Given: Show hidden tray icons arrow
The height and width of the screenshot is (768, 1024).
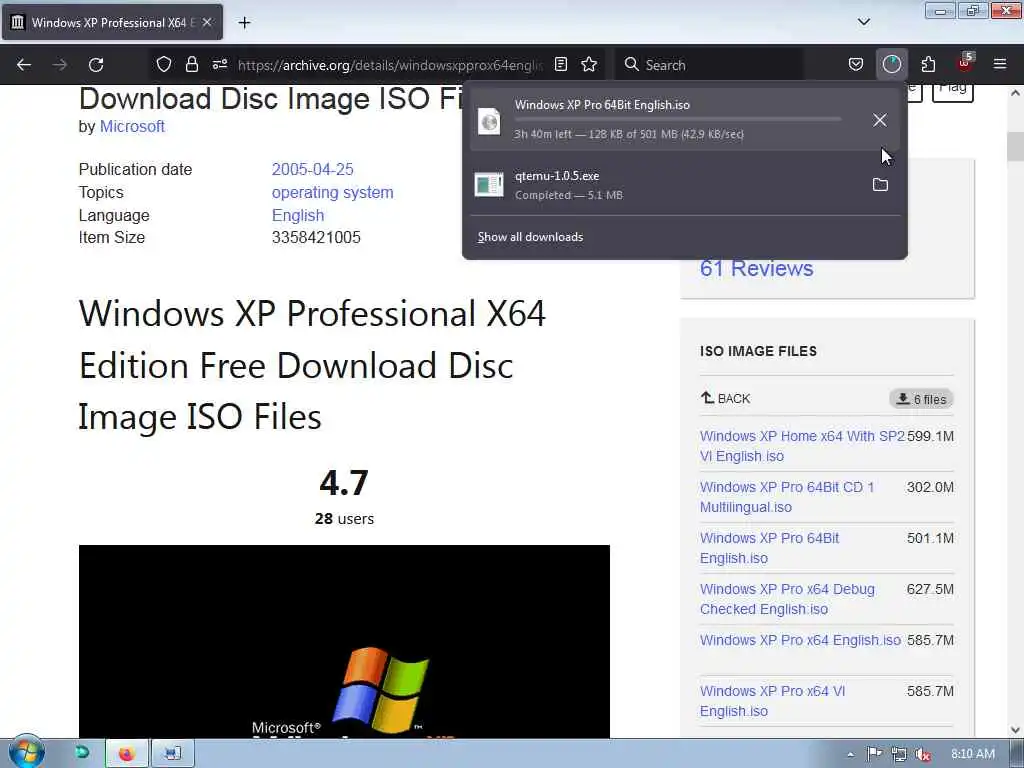Looking at the screenshot, I should point(850,754).
